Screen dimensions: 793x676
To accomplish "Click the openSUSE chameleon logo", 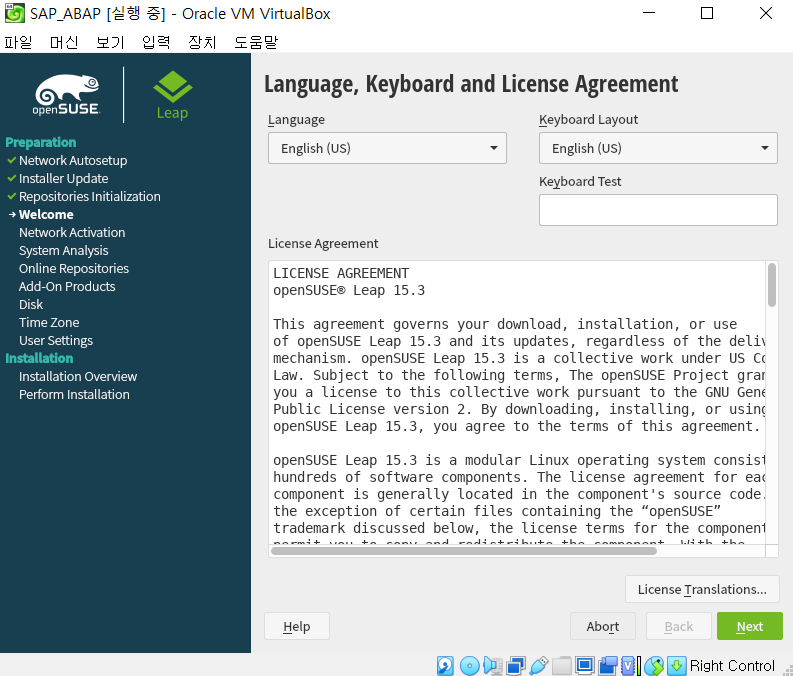I will tap(66, 94).
